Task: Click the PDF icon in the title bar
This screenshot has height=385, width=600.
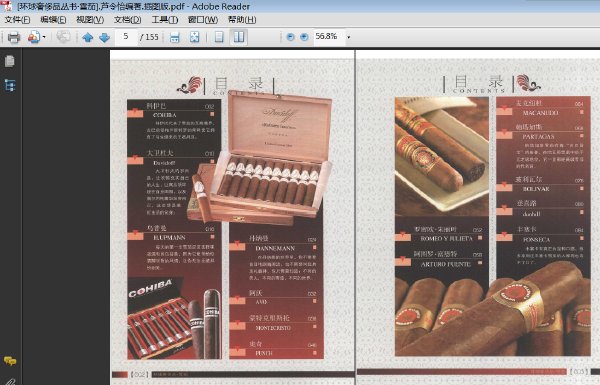Action: 7,6
